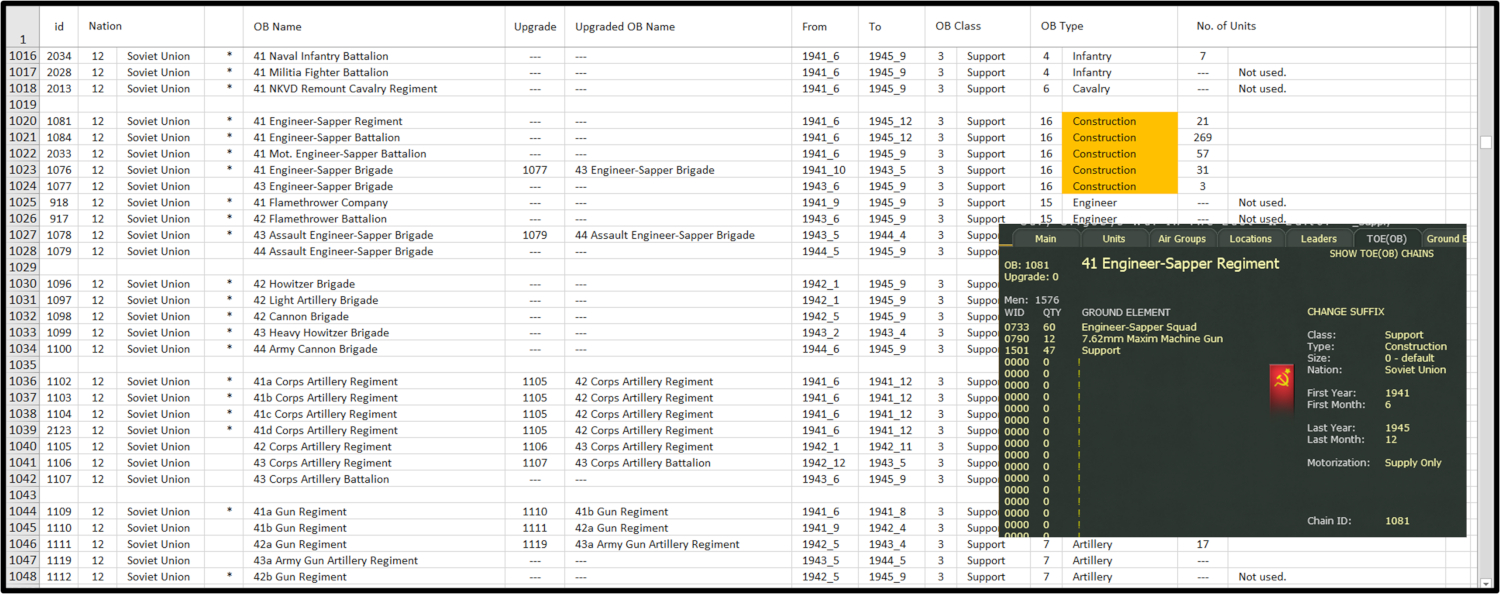Select the '43 Heavy Howitzer Brigade' cell

coord(374,333)
